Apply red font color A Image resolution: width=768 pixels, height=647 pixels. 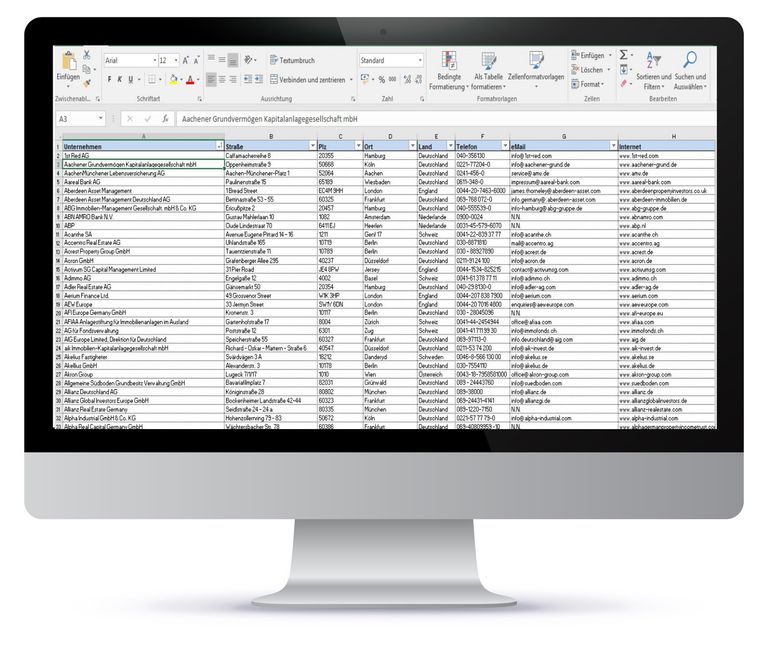(191, 79)
